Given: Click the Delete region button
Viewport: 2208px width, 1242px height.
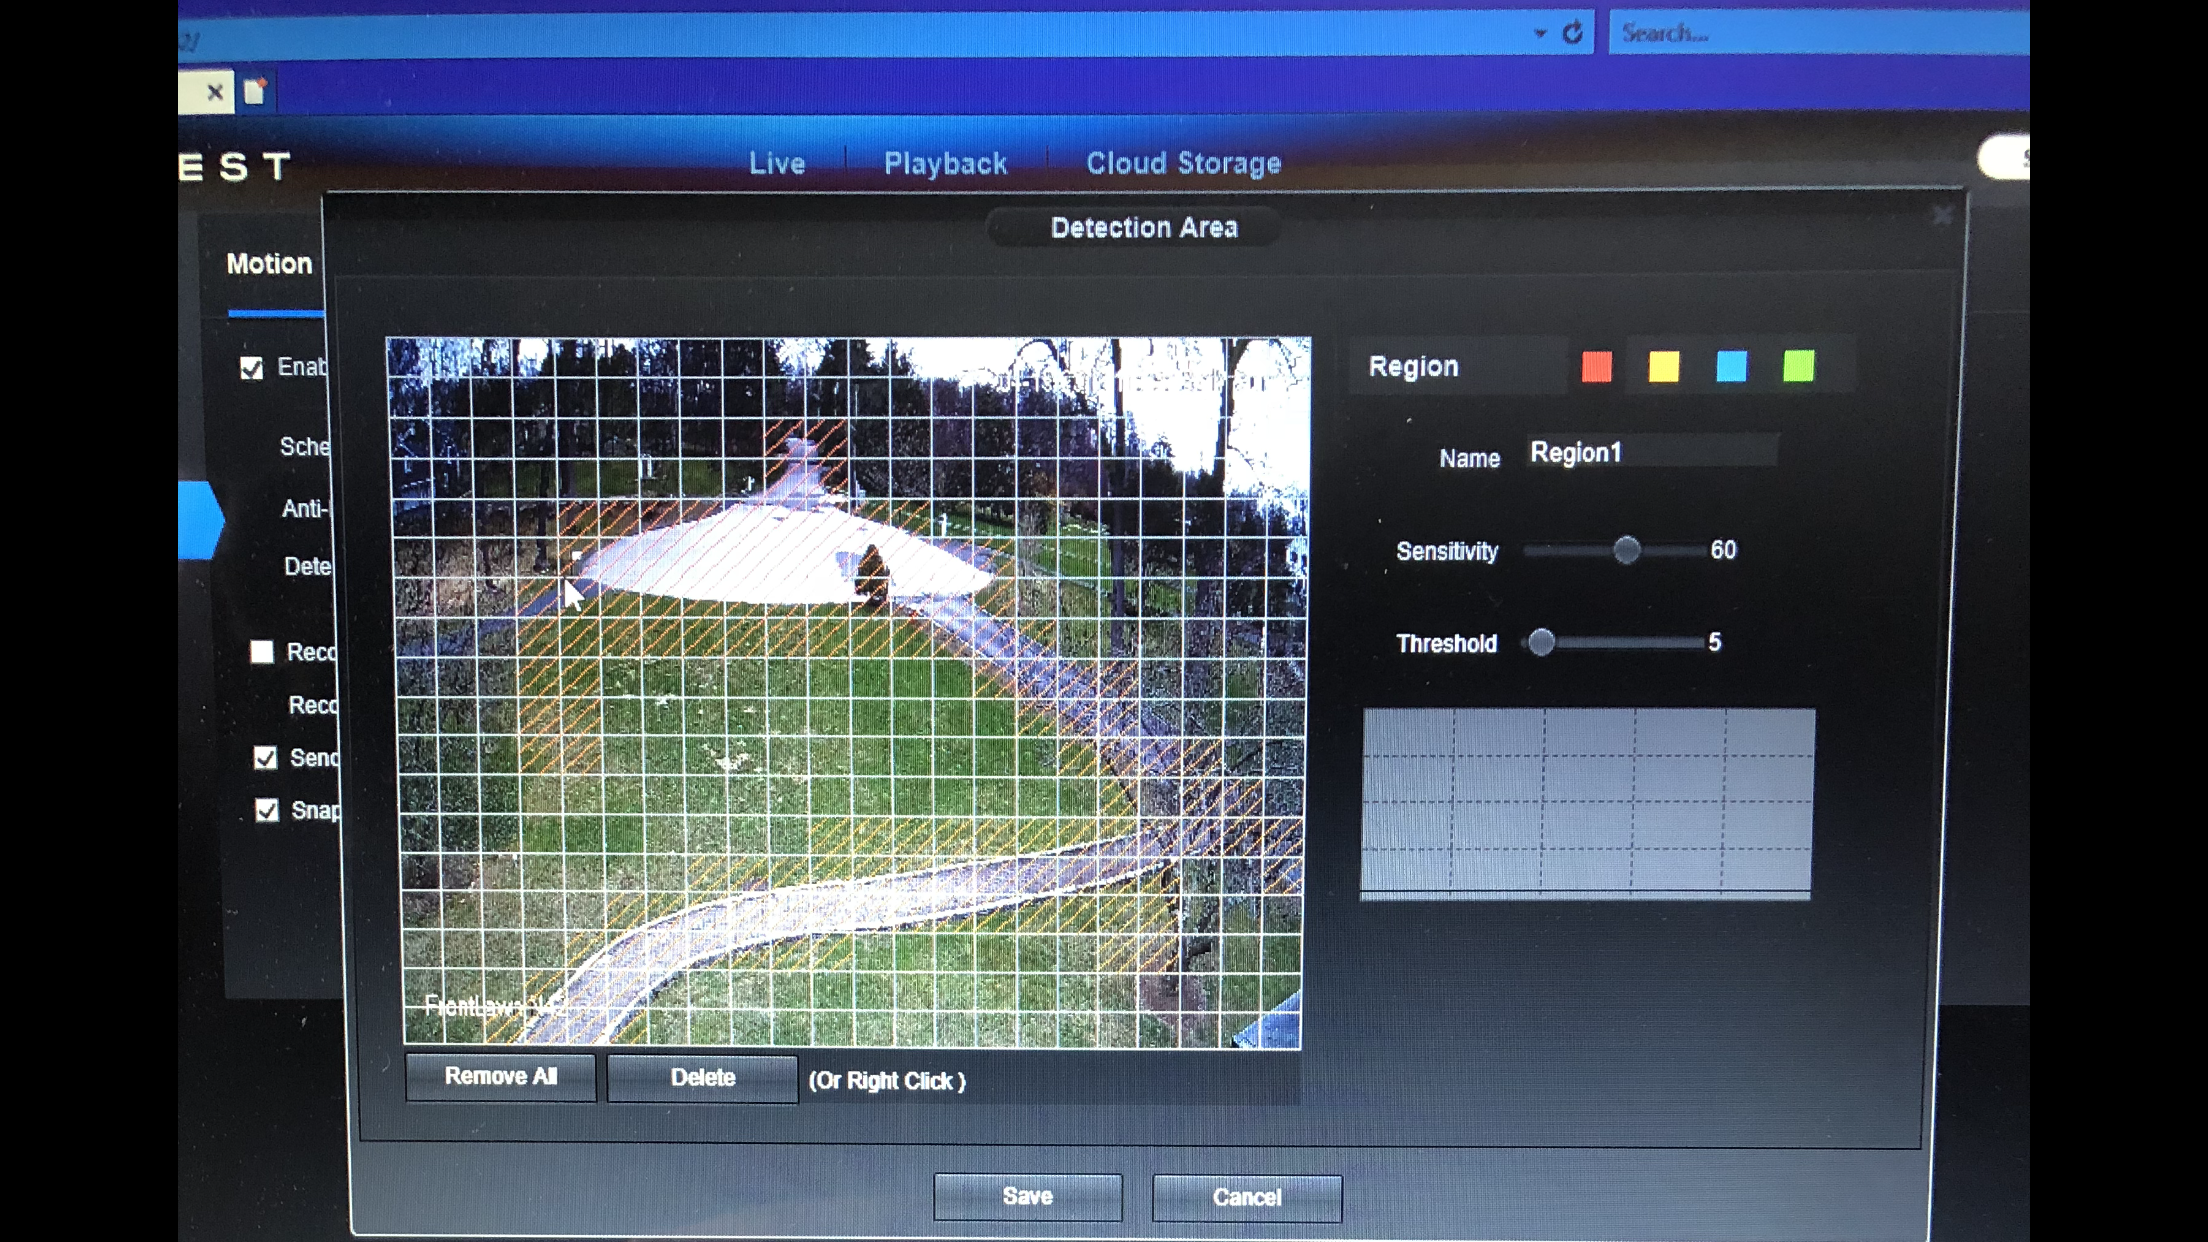Looking at the screenshot, I should click(x=703, y=1078).
